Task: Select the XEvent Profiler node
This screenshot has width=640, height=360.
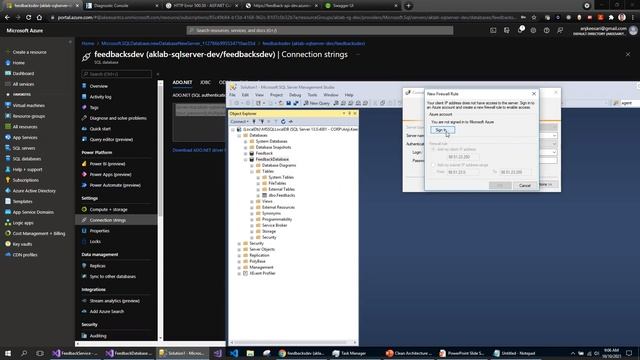Action: [x=262, y=273]
